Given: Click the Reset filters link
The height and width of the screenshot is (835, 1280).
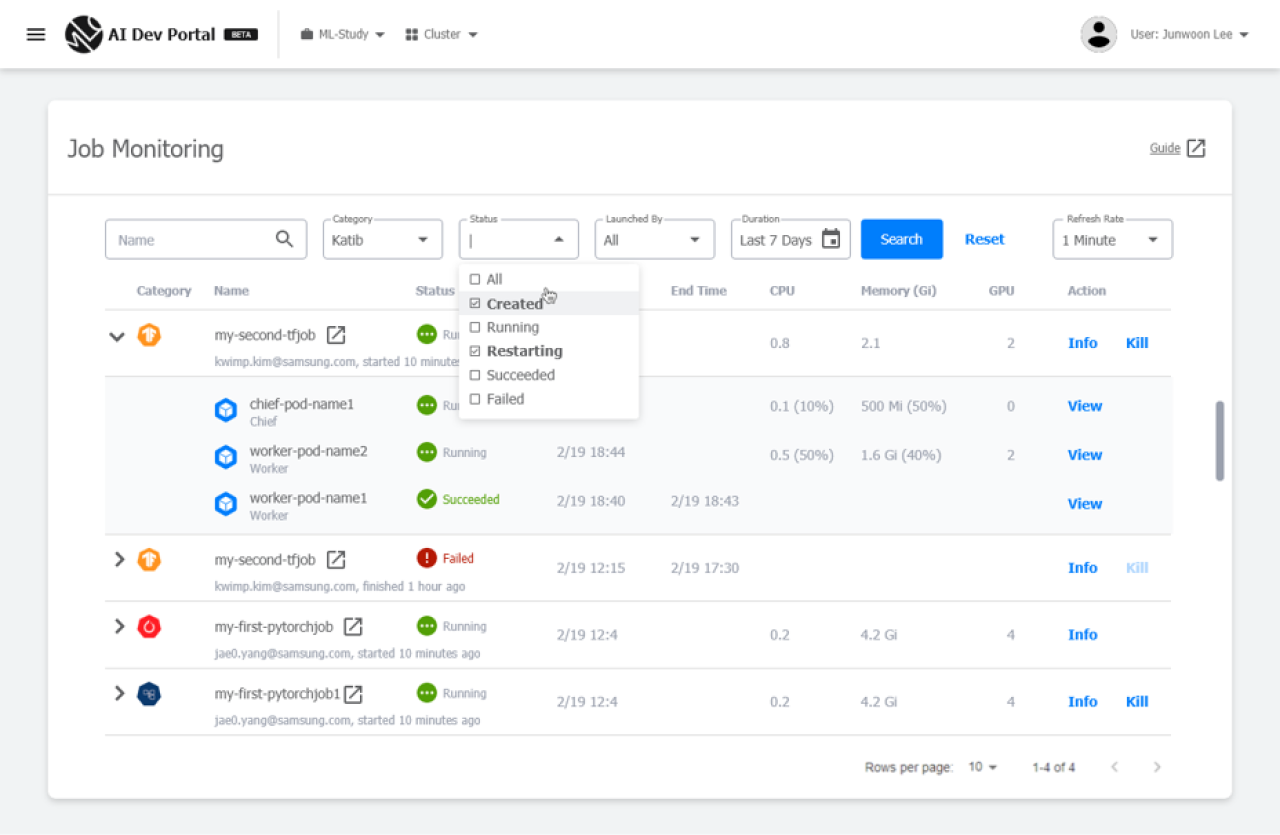Looking at the screenshot, I should coord(984,239).
